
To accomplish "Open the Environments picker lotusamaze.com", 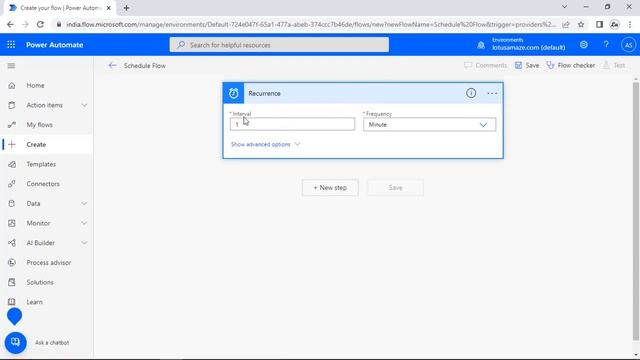I will coord(528,44).
